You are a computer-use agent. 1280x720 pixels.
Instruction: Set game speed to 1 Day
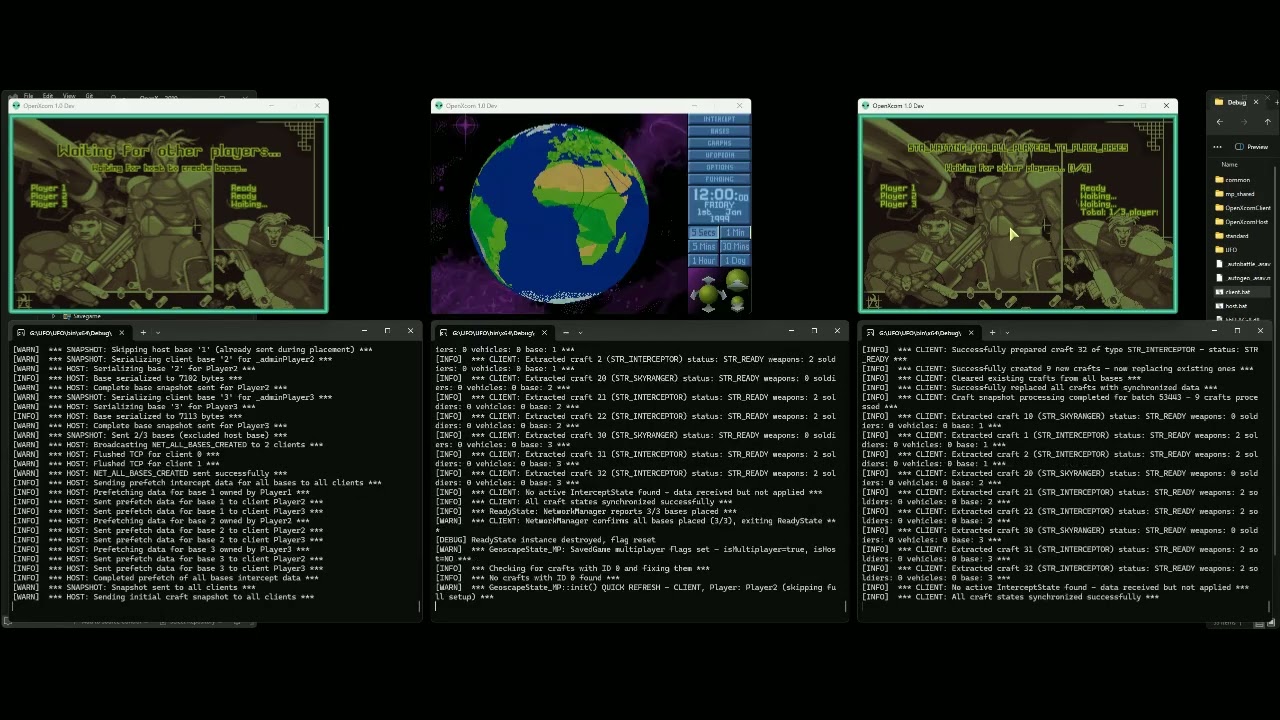(x=735, y=260)
